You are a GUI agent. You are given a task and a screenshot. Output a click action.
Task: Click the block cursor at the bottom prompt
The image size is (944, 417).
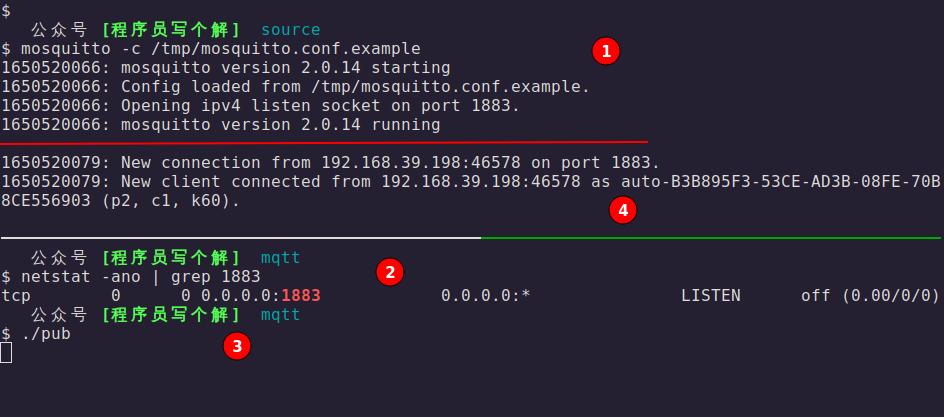click(6, 352)
